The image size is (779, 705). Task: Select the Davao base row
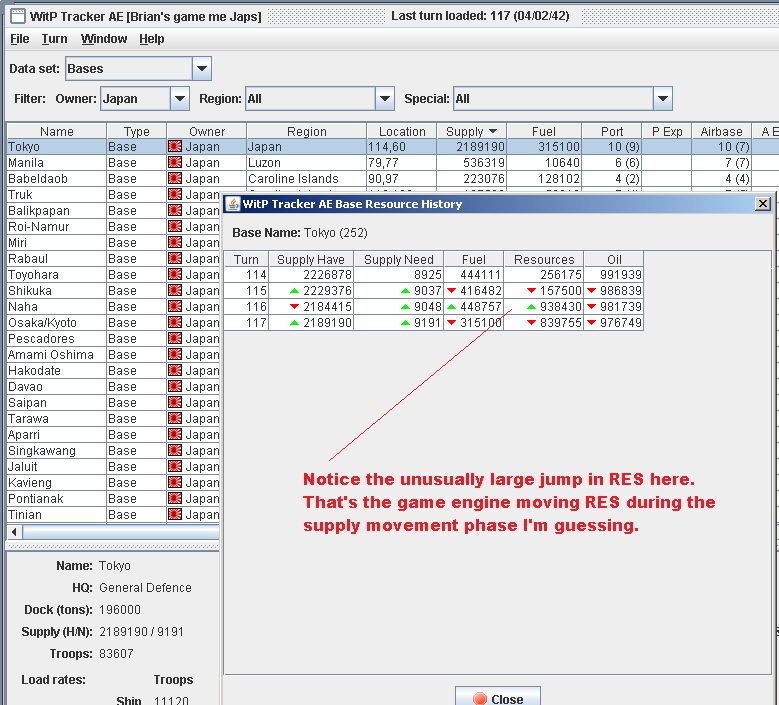(113, 387)
